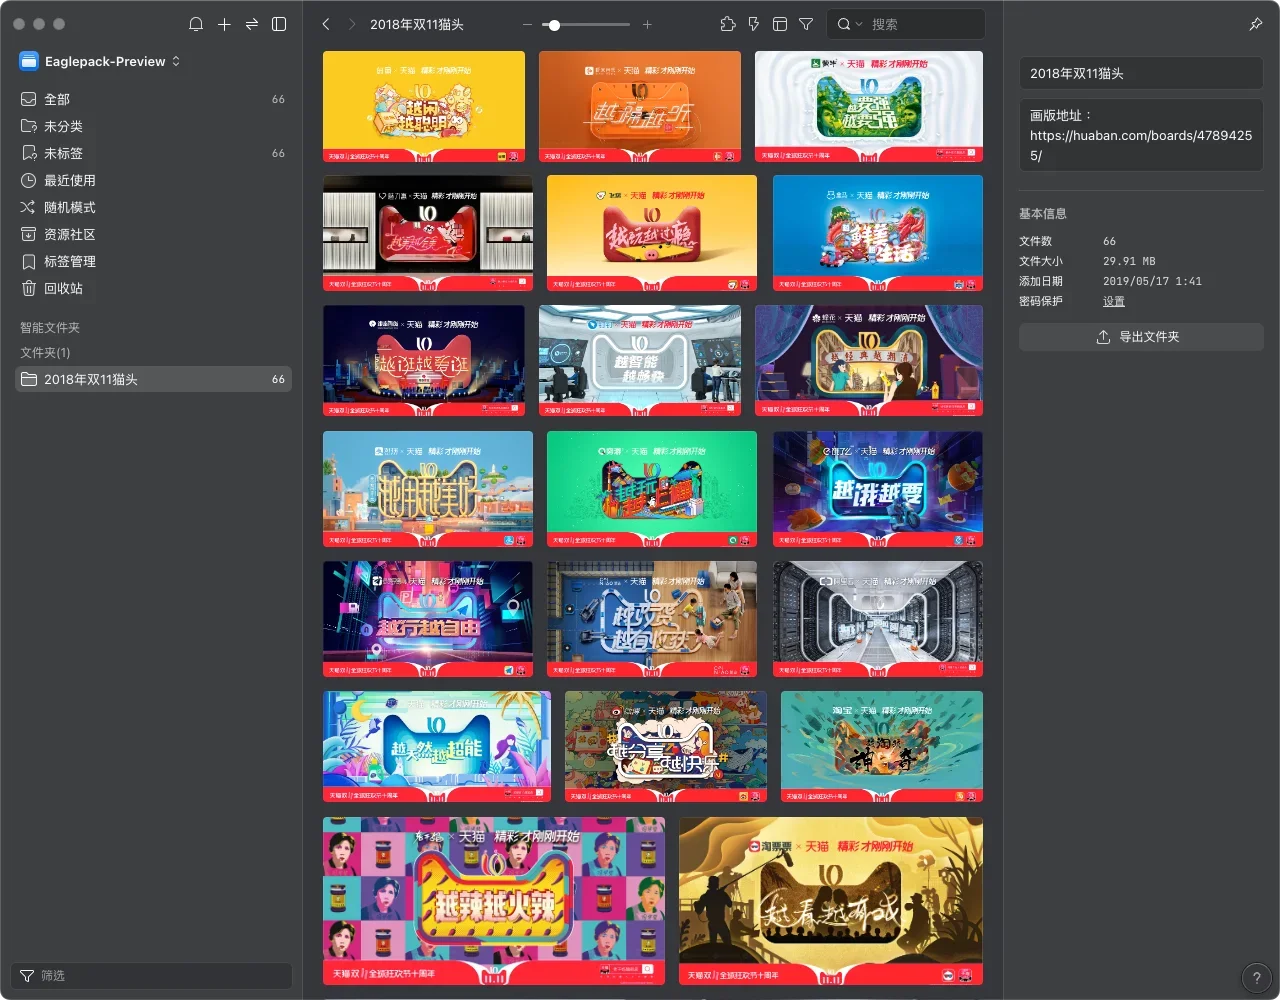Click the plus icon to add new
The height and width of the screenshot is (1000, 1280).
pos(224,24)
